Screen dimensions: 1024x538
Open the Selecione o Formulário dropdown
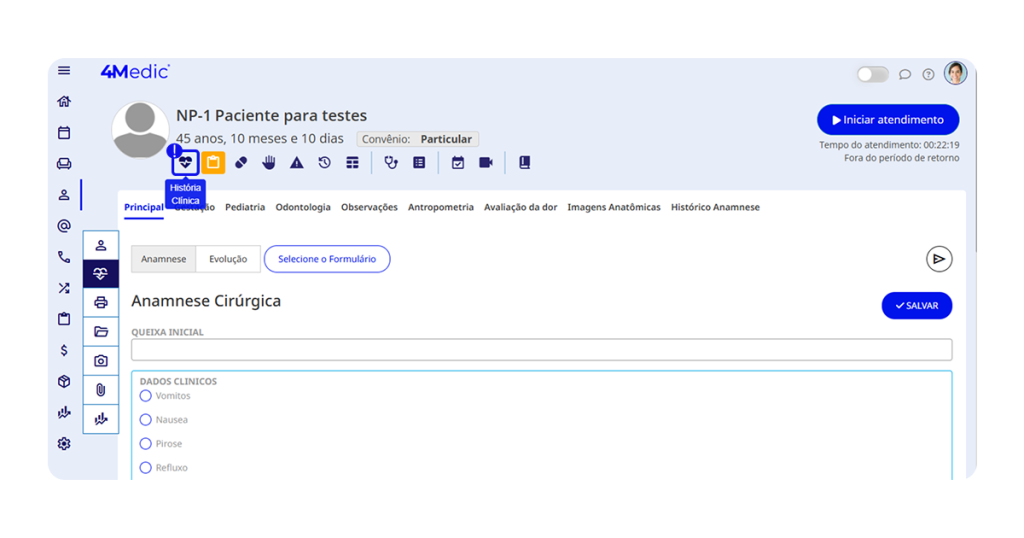coord(327,259)
